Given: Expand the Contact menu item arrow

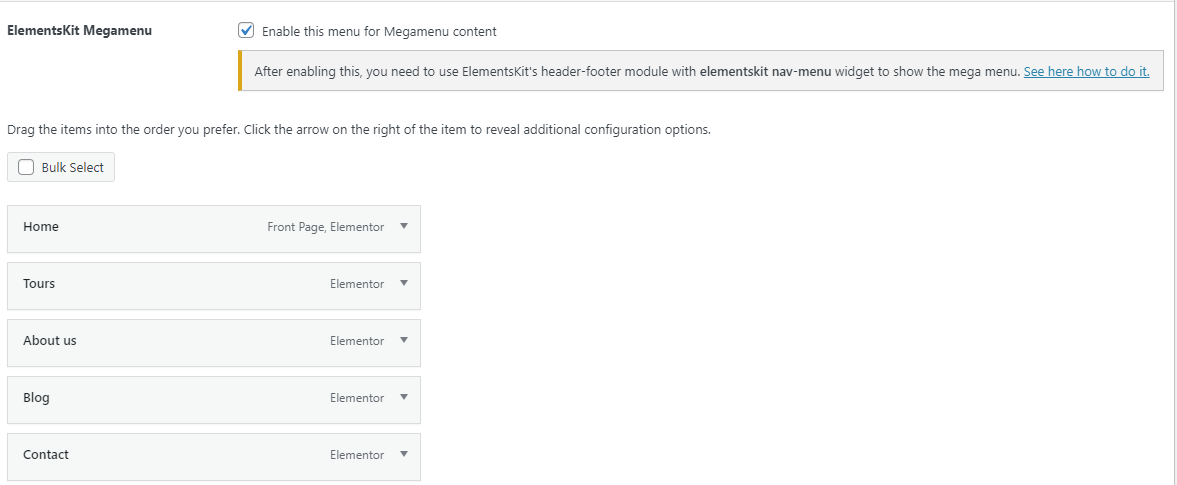Looking at the screenshot, I should pyautogui.click(x=404, y=454).
